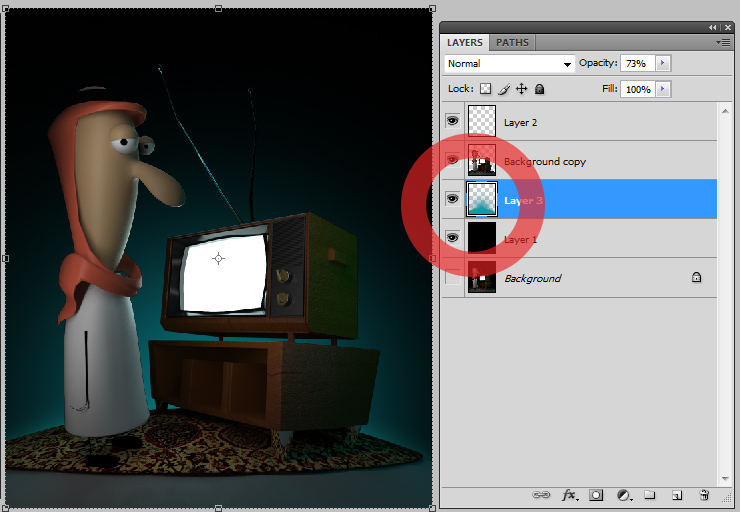740x512 pixels.
Task: Select the Layer 3 row name
Action: [x=523, y=201]
